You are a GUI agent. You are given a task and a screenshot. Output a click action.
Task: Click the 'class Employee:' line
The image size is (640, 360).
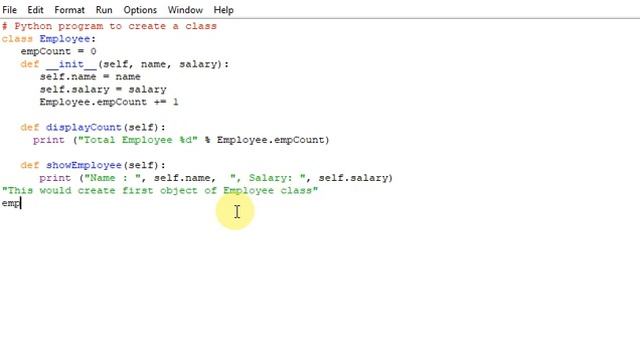[x=49, y=39]
